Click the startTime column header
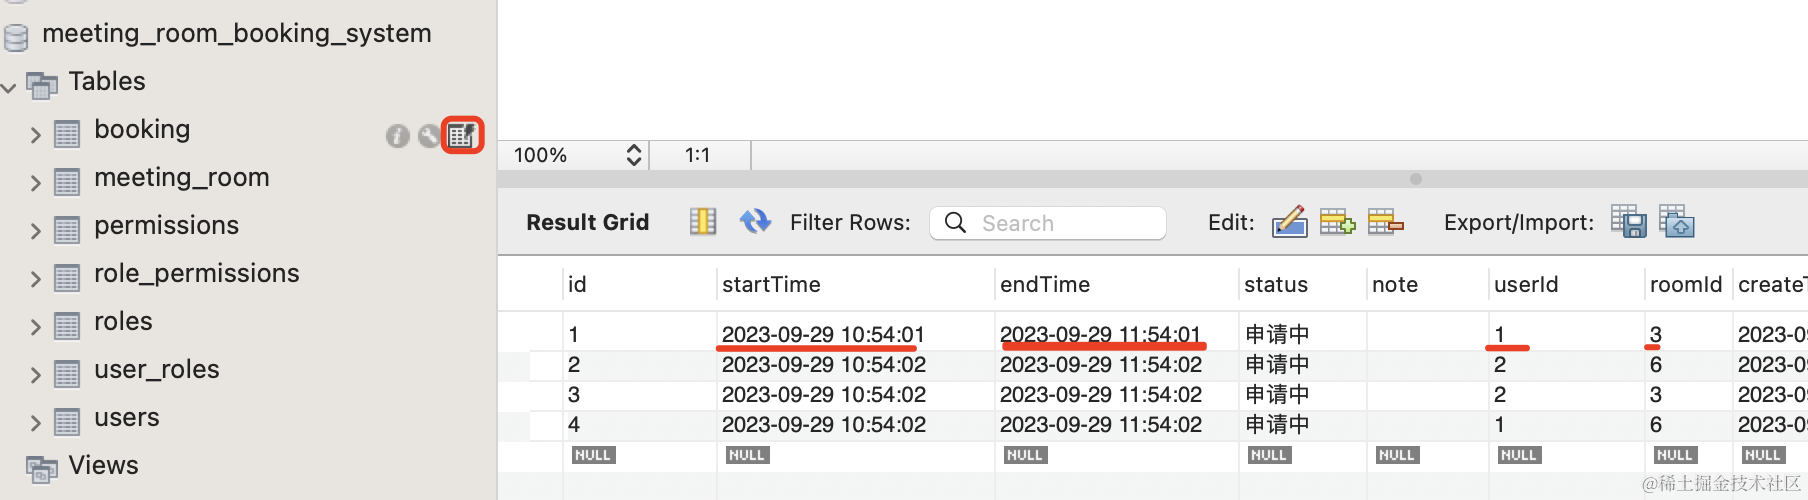This screenshot has width=1808, height=500. [x=771, y=285]
